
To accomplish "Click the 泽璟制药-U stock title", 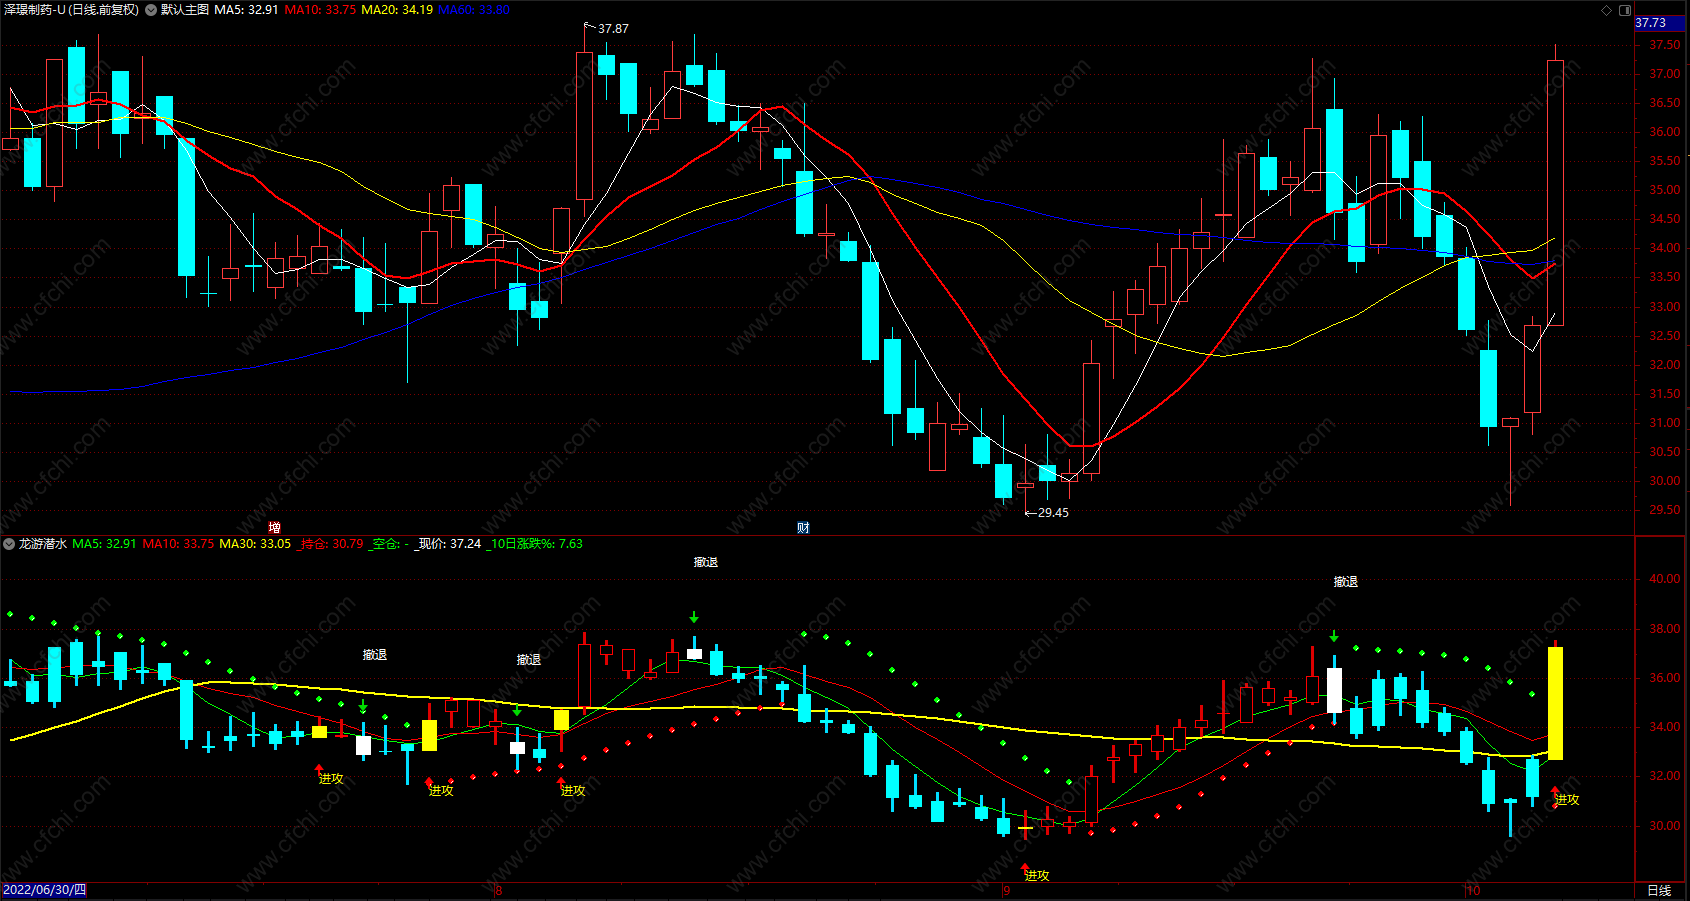I will coord(34,10).
